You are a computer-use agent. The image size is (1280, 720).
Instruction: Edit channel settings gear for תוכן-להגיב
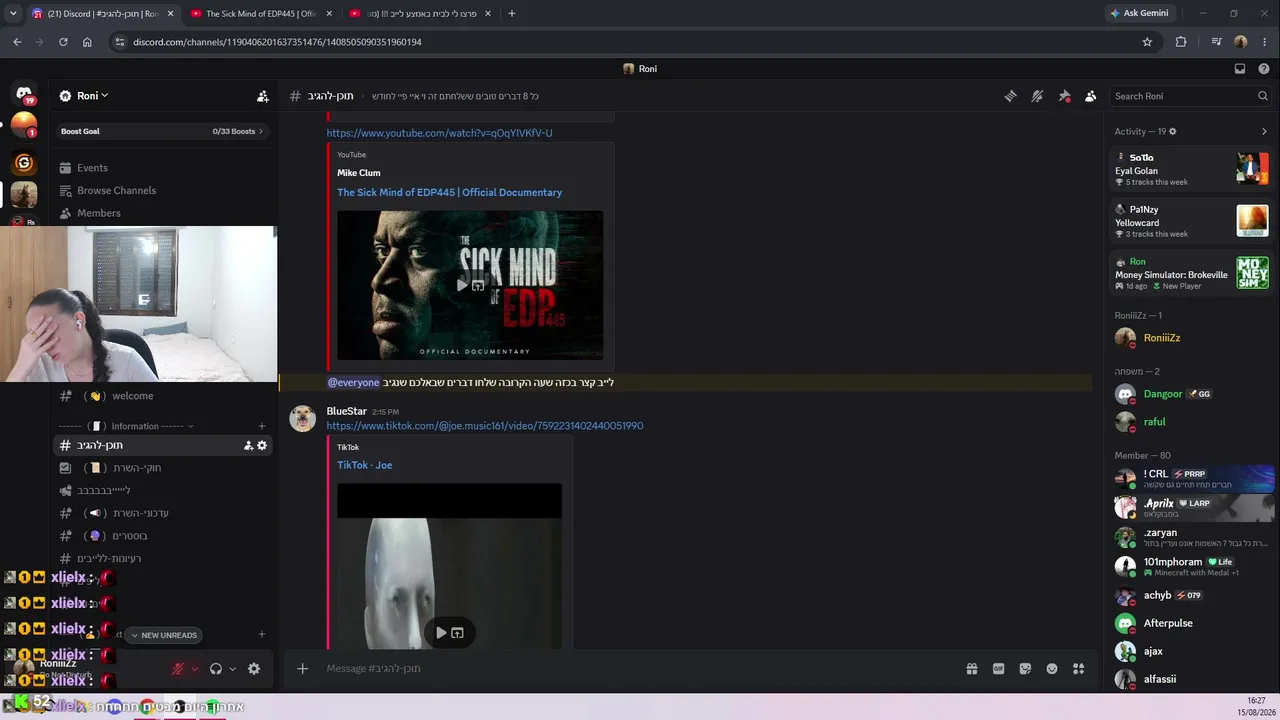(262, 445)
